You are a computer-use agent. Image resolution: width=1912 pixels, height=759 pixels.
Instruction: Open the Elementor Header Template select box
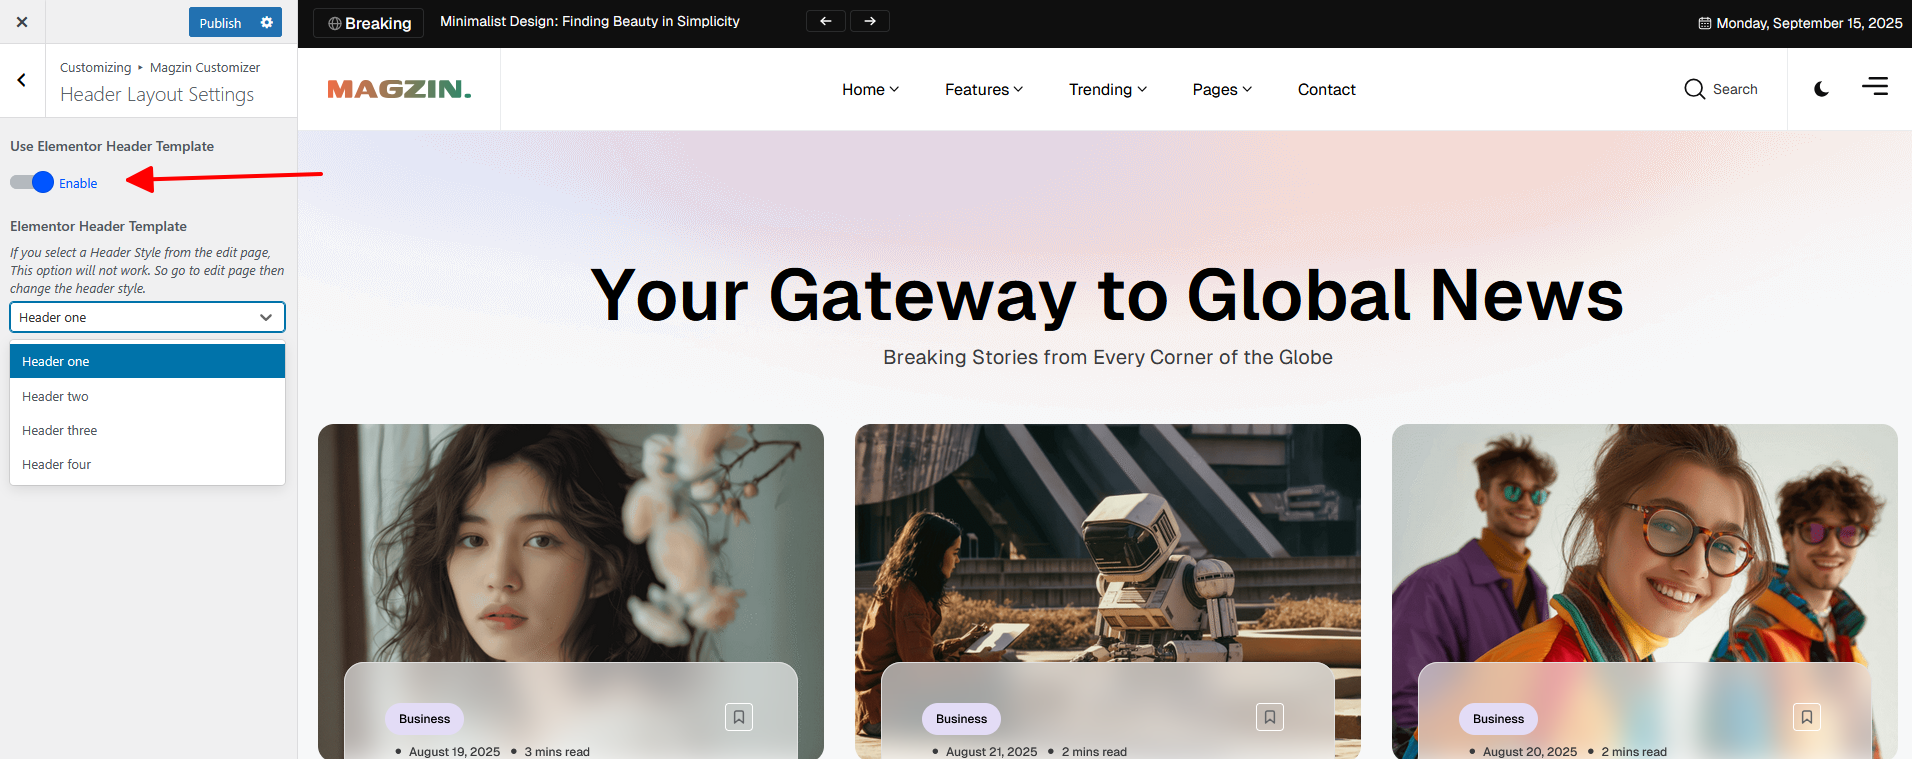point(147,317)
